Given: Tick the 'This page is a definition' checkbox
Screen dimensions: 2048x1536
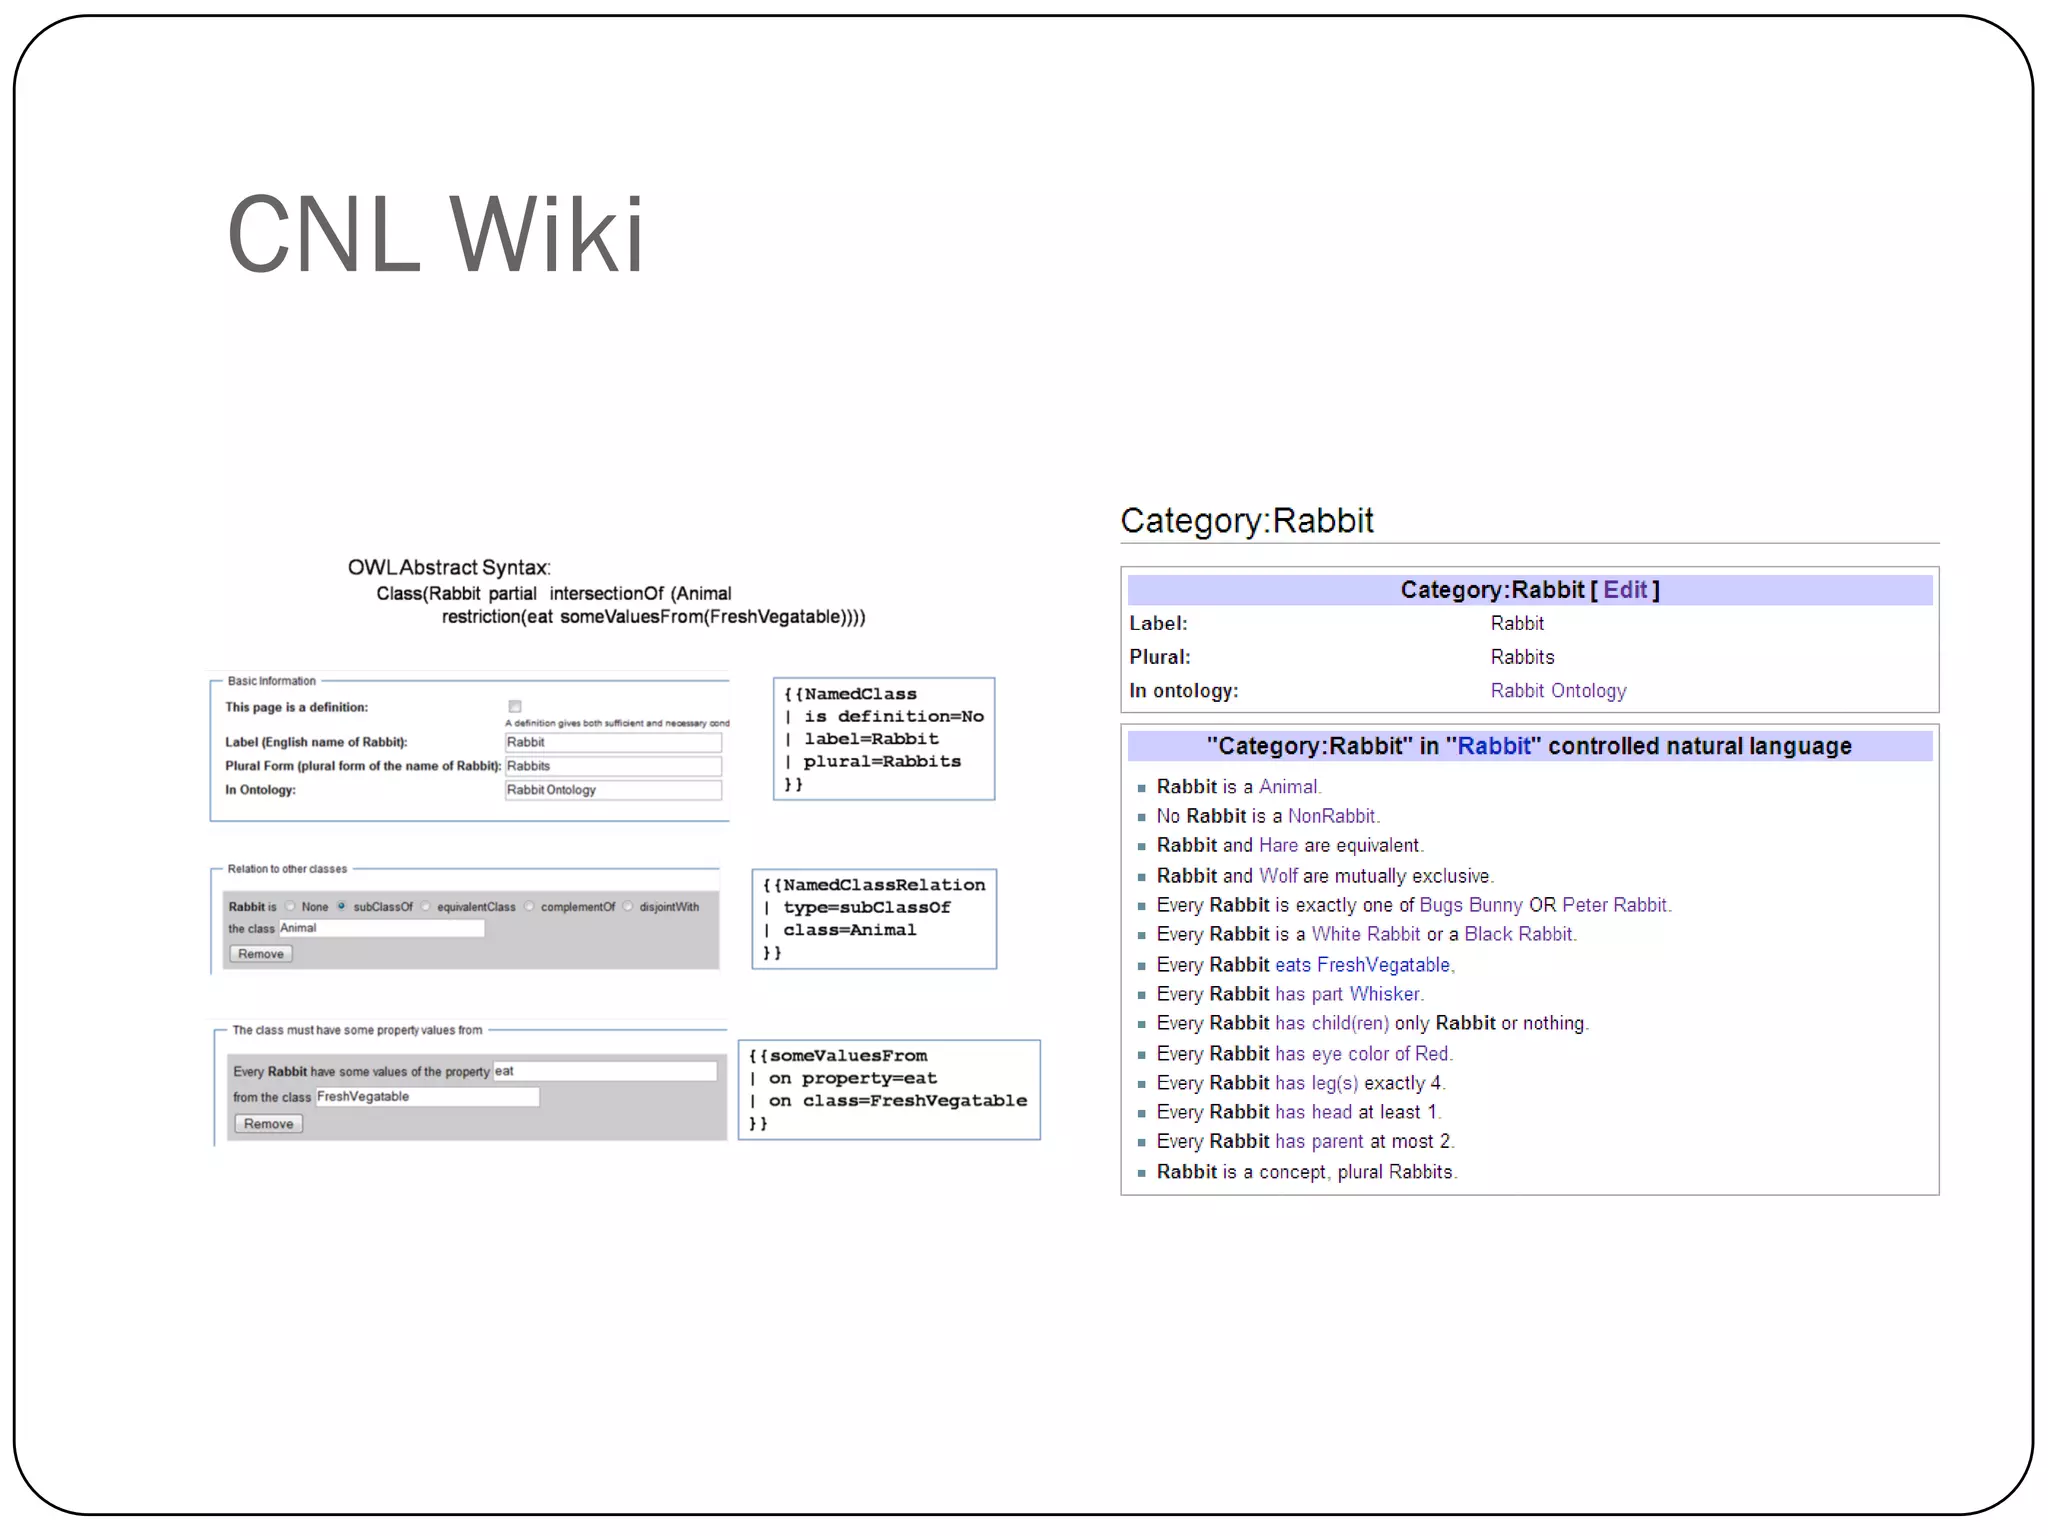Looking at the screenshot, I should pos(515,706).
